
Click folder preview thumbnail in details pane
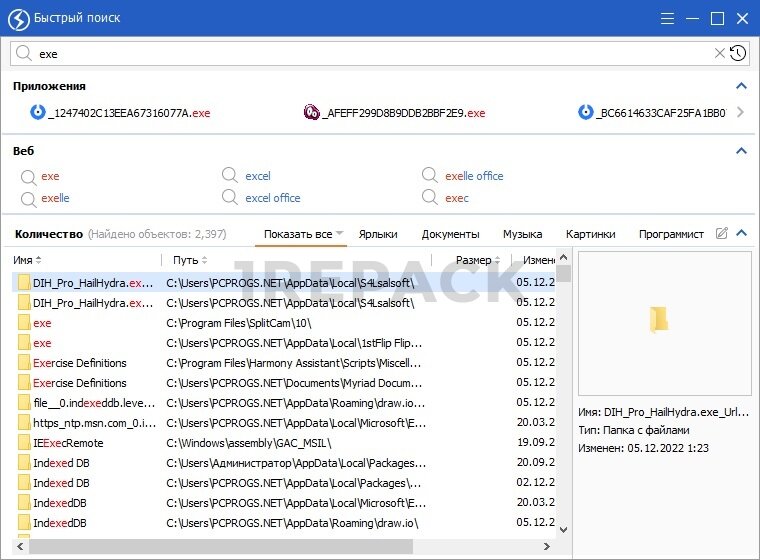(658, 320)
